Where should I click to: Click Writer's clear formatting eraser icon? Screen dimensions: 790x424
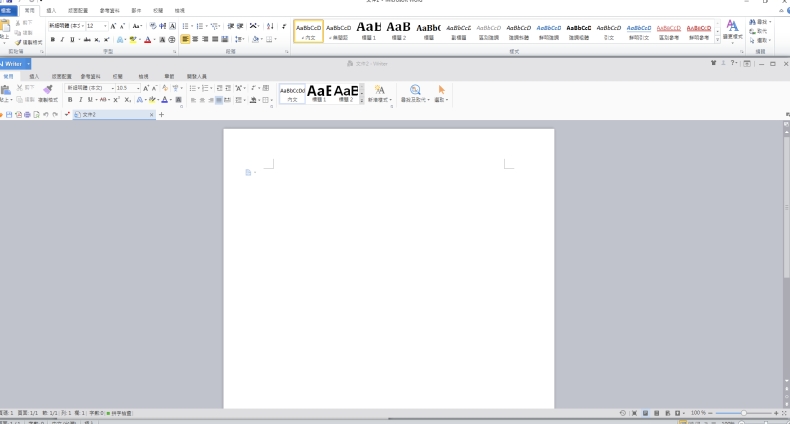165,88
